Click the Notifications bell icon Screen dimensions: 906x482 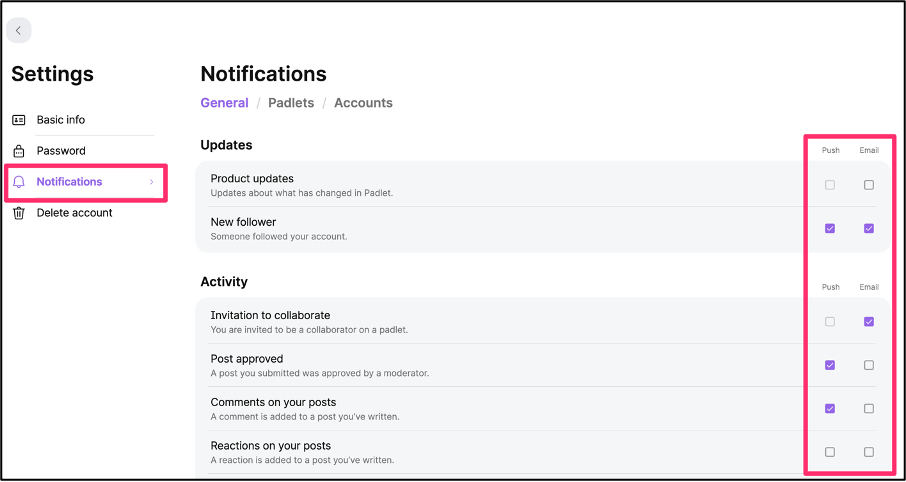click(x=19, y=182)
